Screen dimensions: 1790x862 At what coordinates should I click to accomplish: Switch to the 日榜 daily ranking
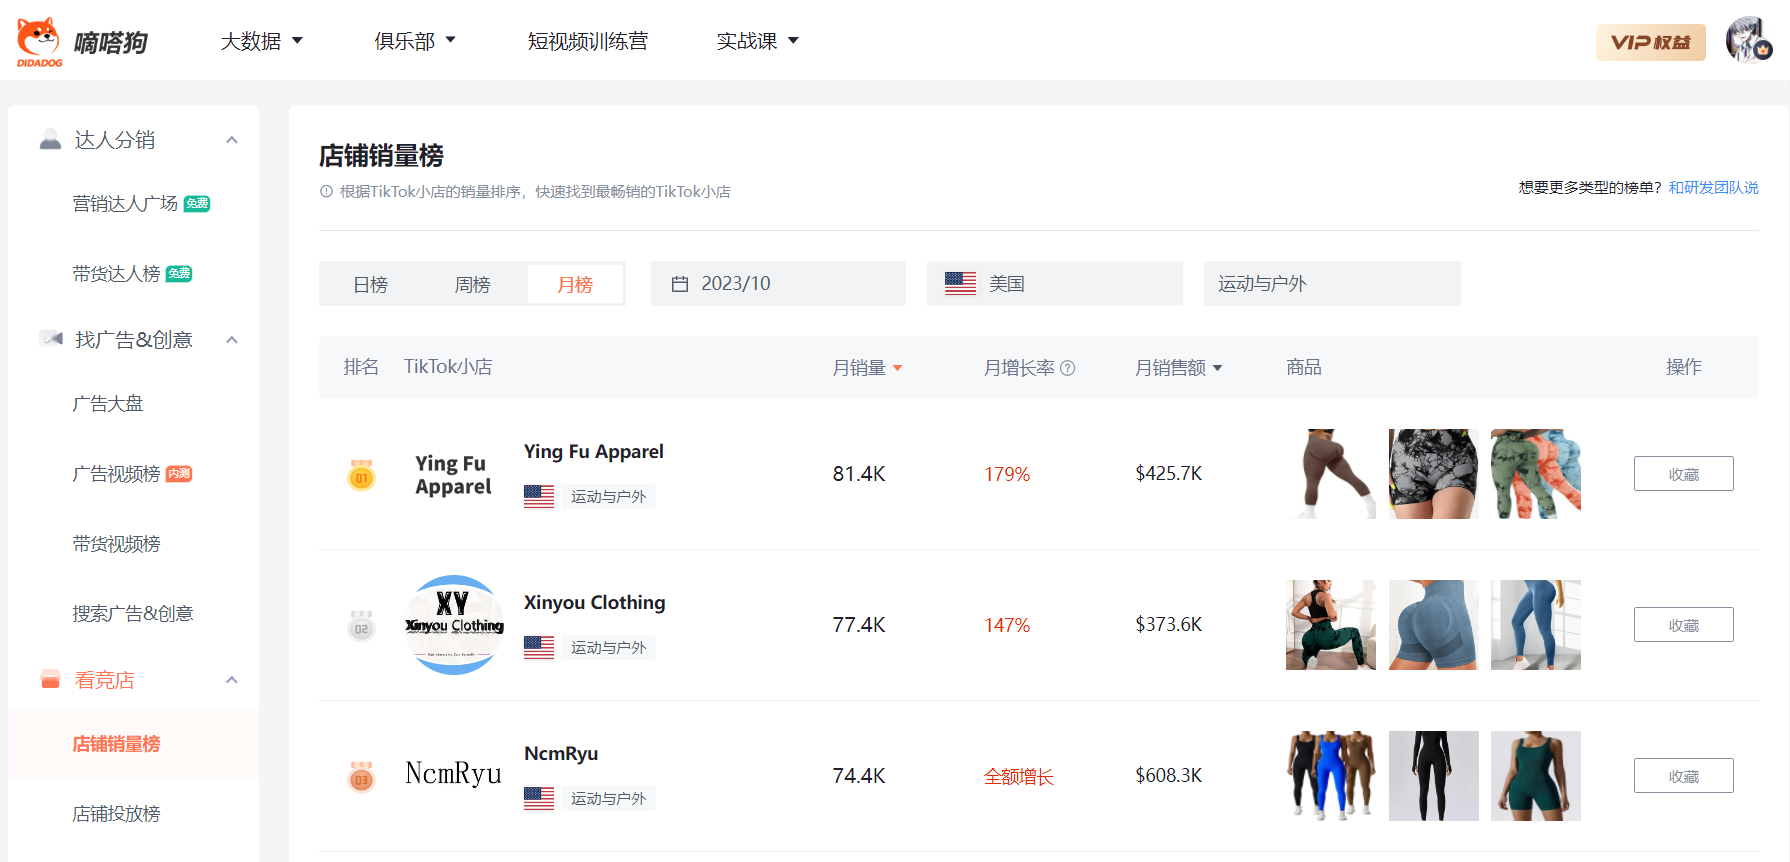(x=370, y=285)
